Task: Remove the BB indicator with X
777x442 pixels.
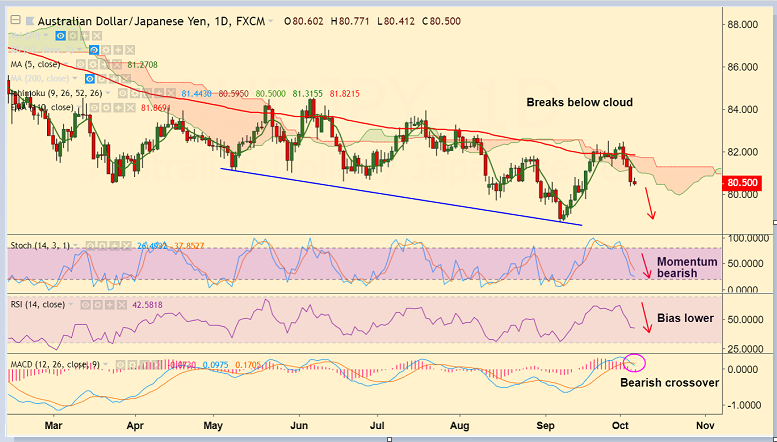Action: coord(130,50)
